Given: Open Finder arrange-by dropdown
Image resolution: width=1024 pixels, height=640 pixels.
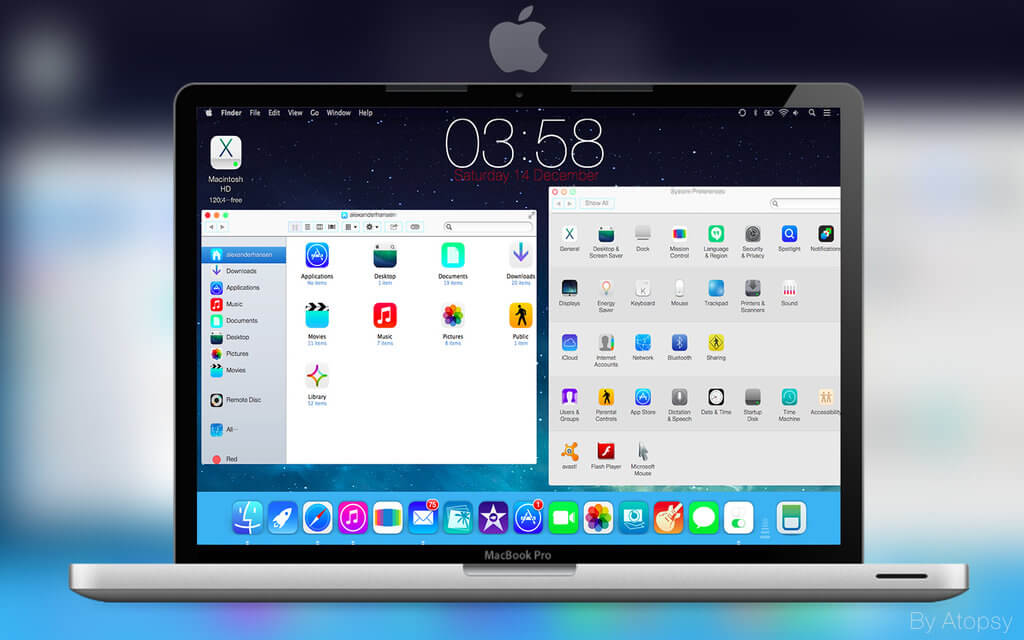Looking at the screenshot, I should [x=351, y=227].
